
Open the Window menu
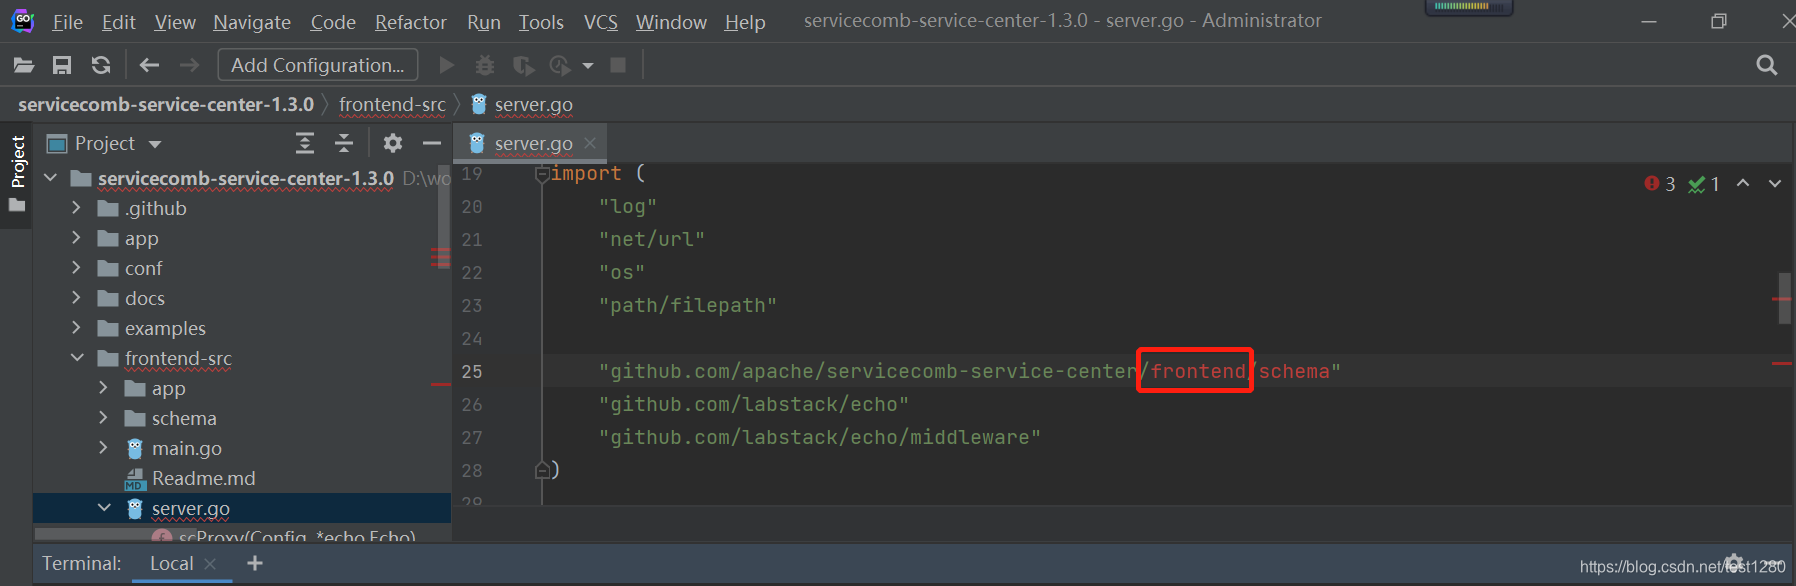click(x=671, y=22)
